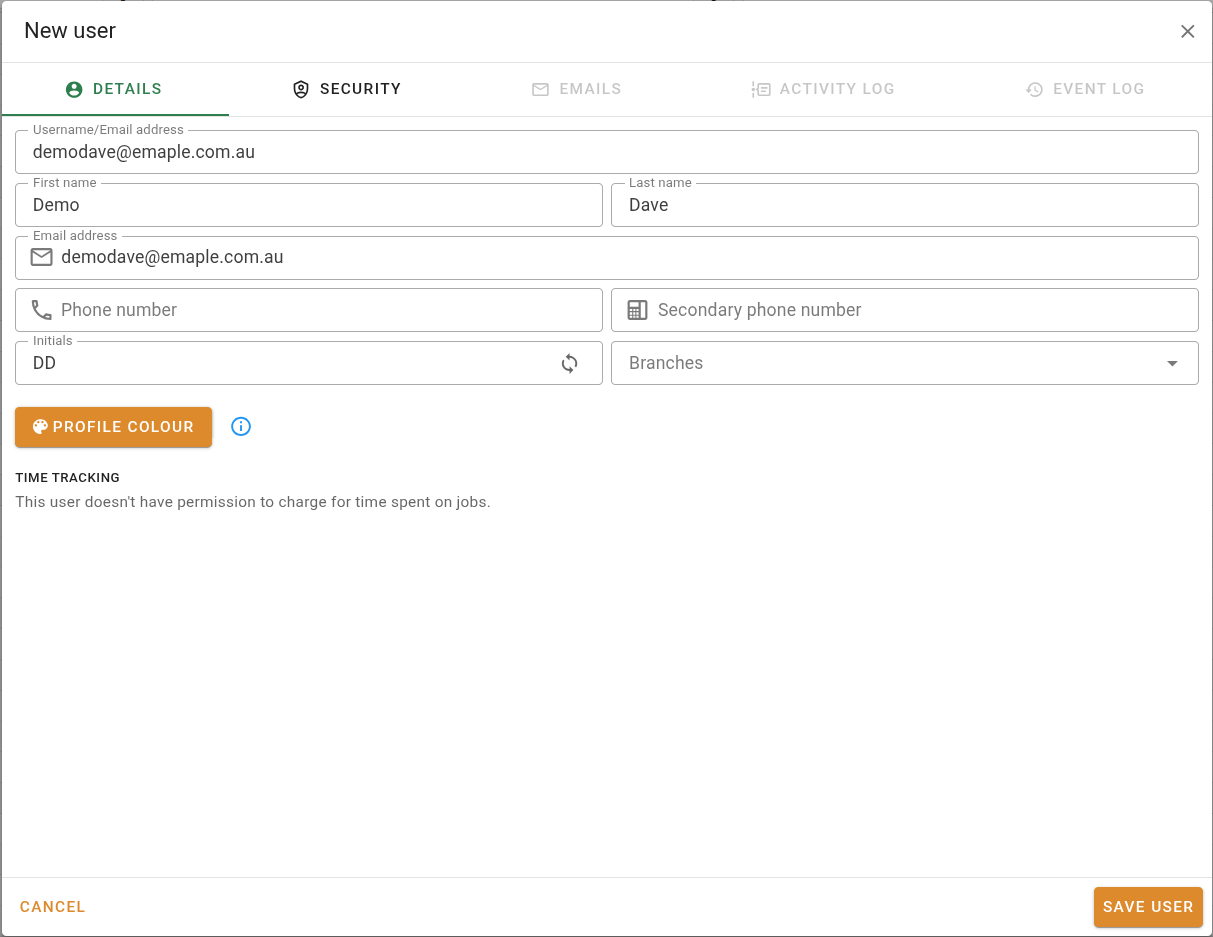Focus the Username/Email address field
This screenshot has height=937, width=1213.
click(607, 152)
